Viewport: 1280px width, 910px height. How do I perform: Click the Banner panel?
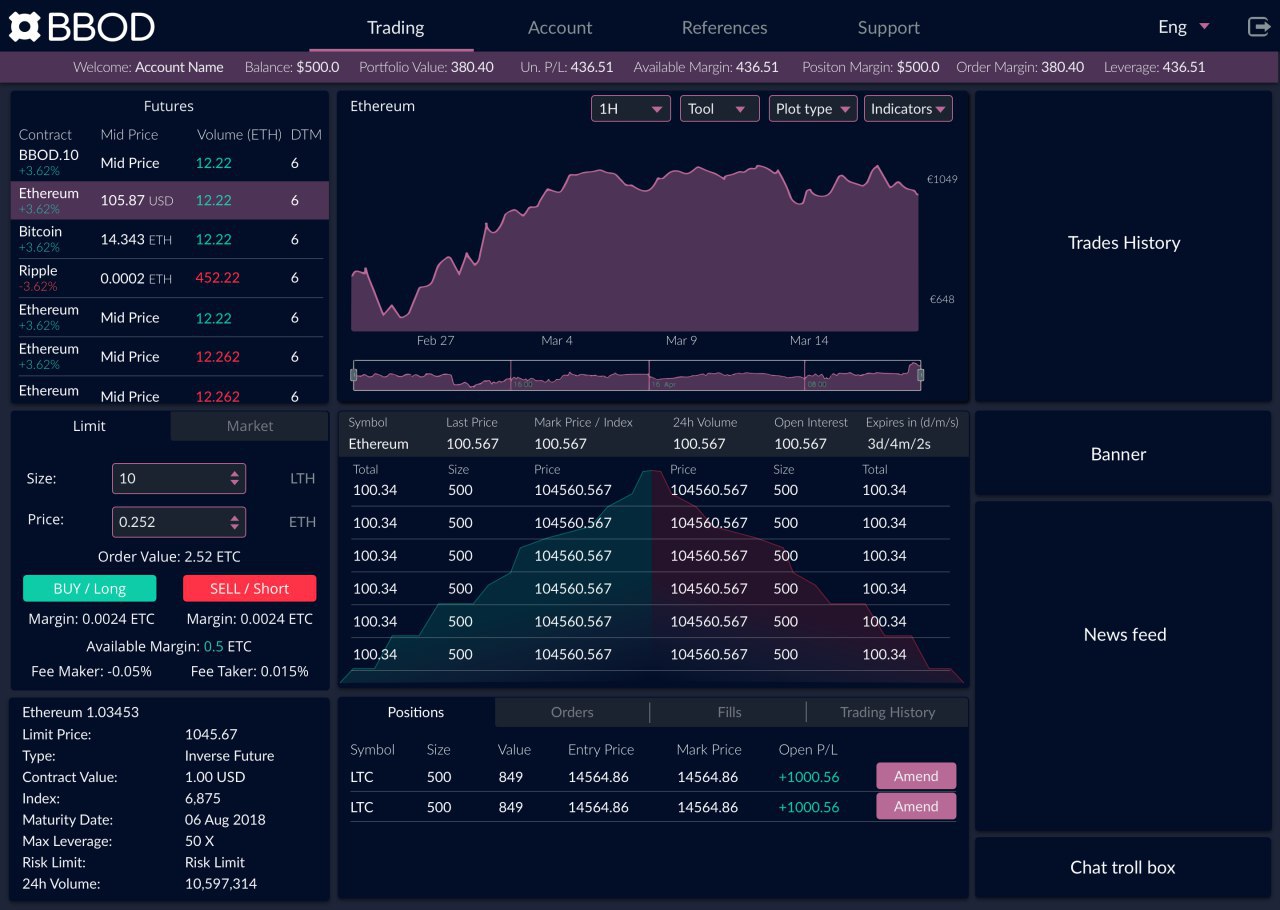(x=1123, y=453)
